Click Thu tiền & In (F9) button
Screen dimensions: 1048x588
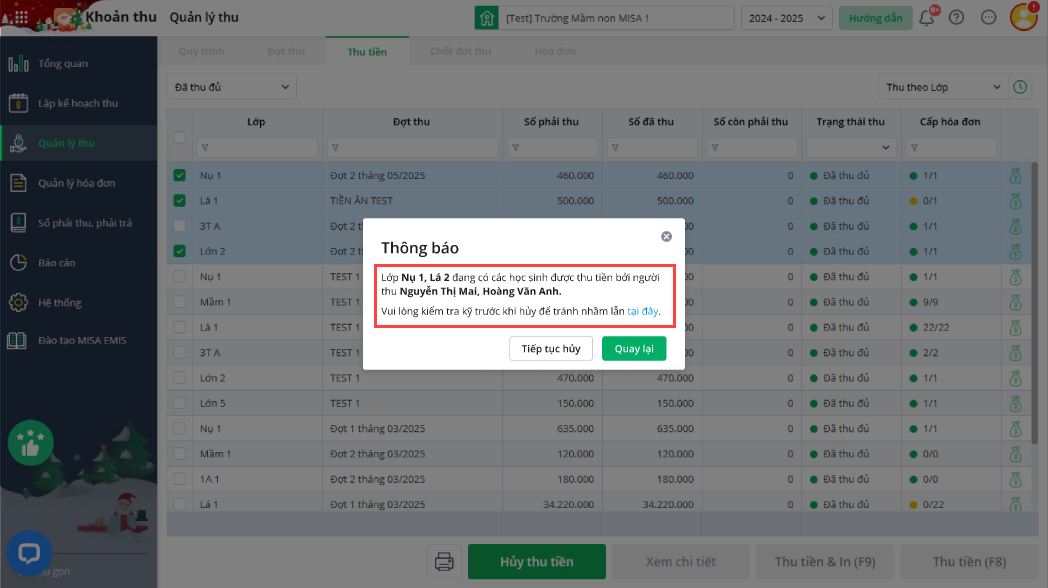[x=825, y=561]
